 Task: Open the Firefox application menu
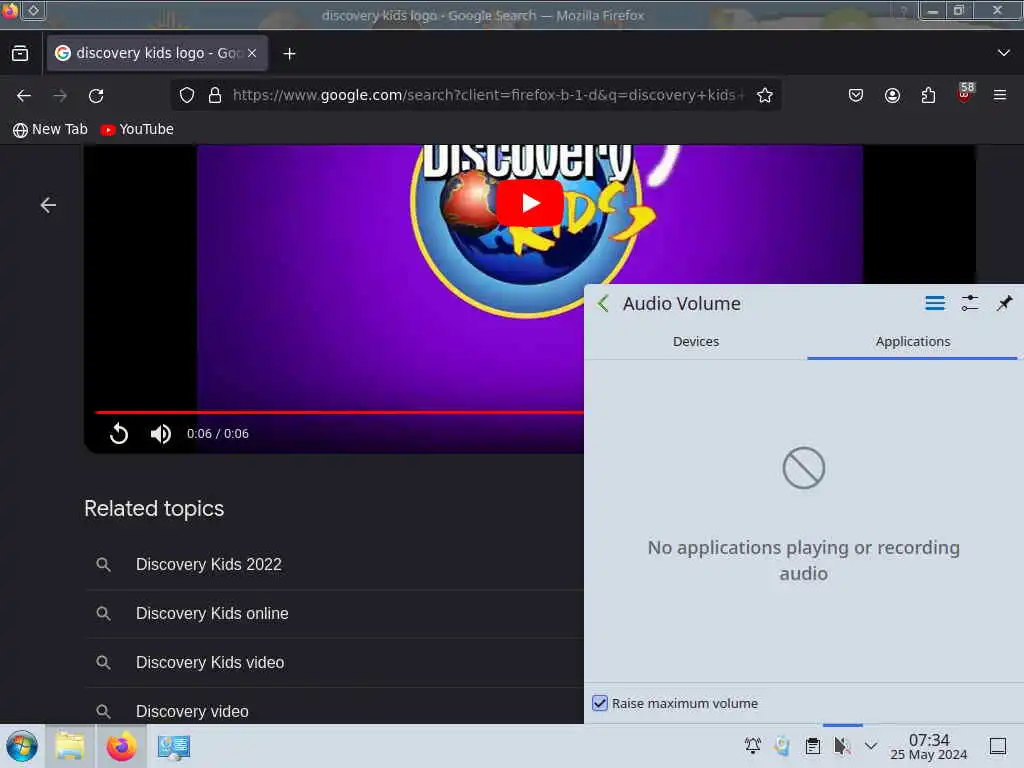tap(1000, 95)
